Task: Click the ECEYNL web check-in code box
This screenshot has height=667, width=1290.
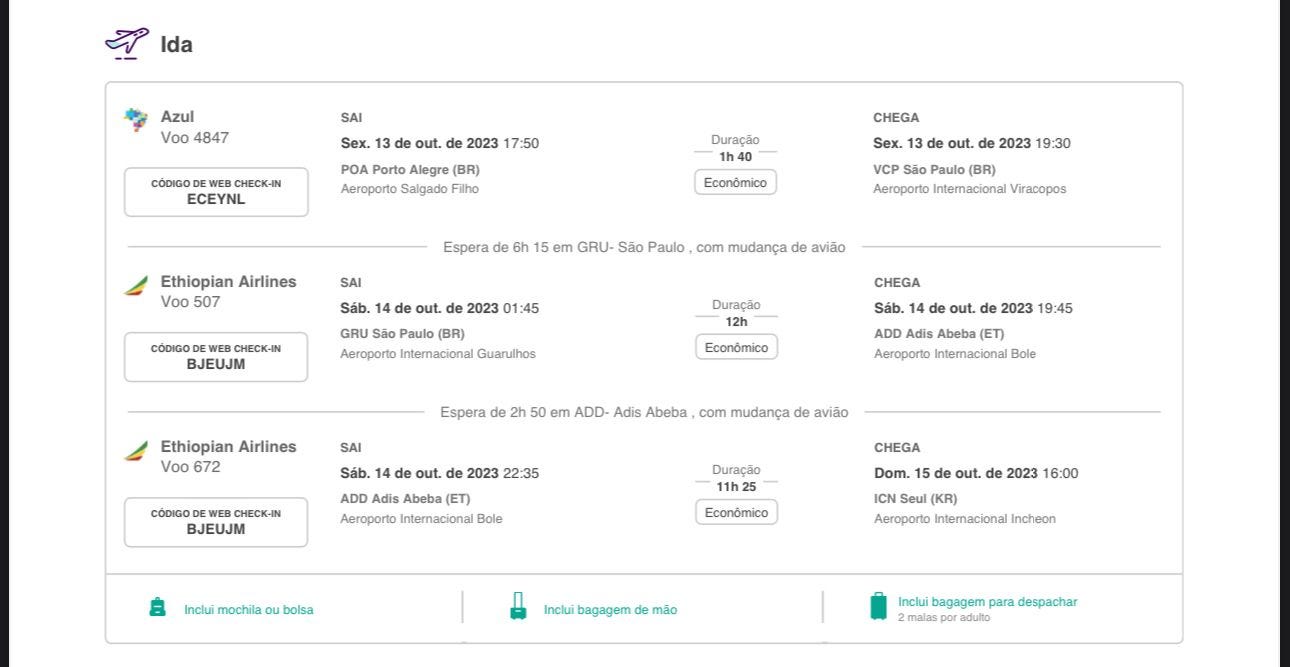Action: [x=216, y=192]
